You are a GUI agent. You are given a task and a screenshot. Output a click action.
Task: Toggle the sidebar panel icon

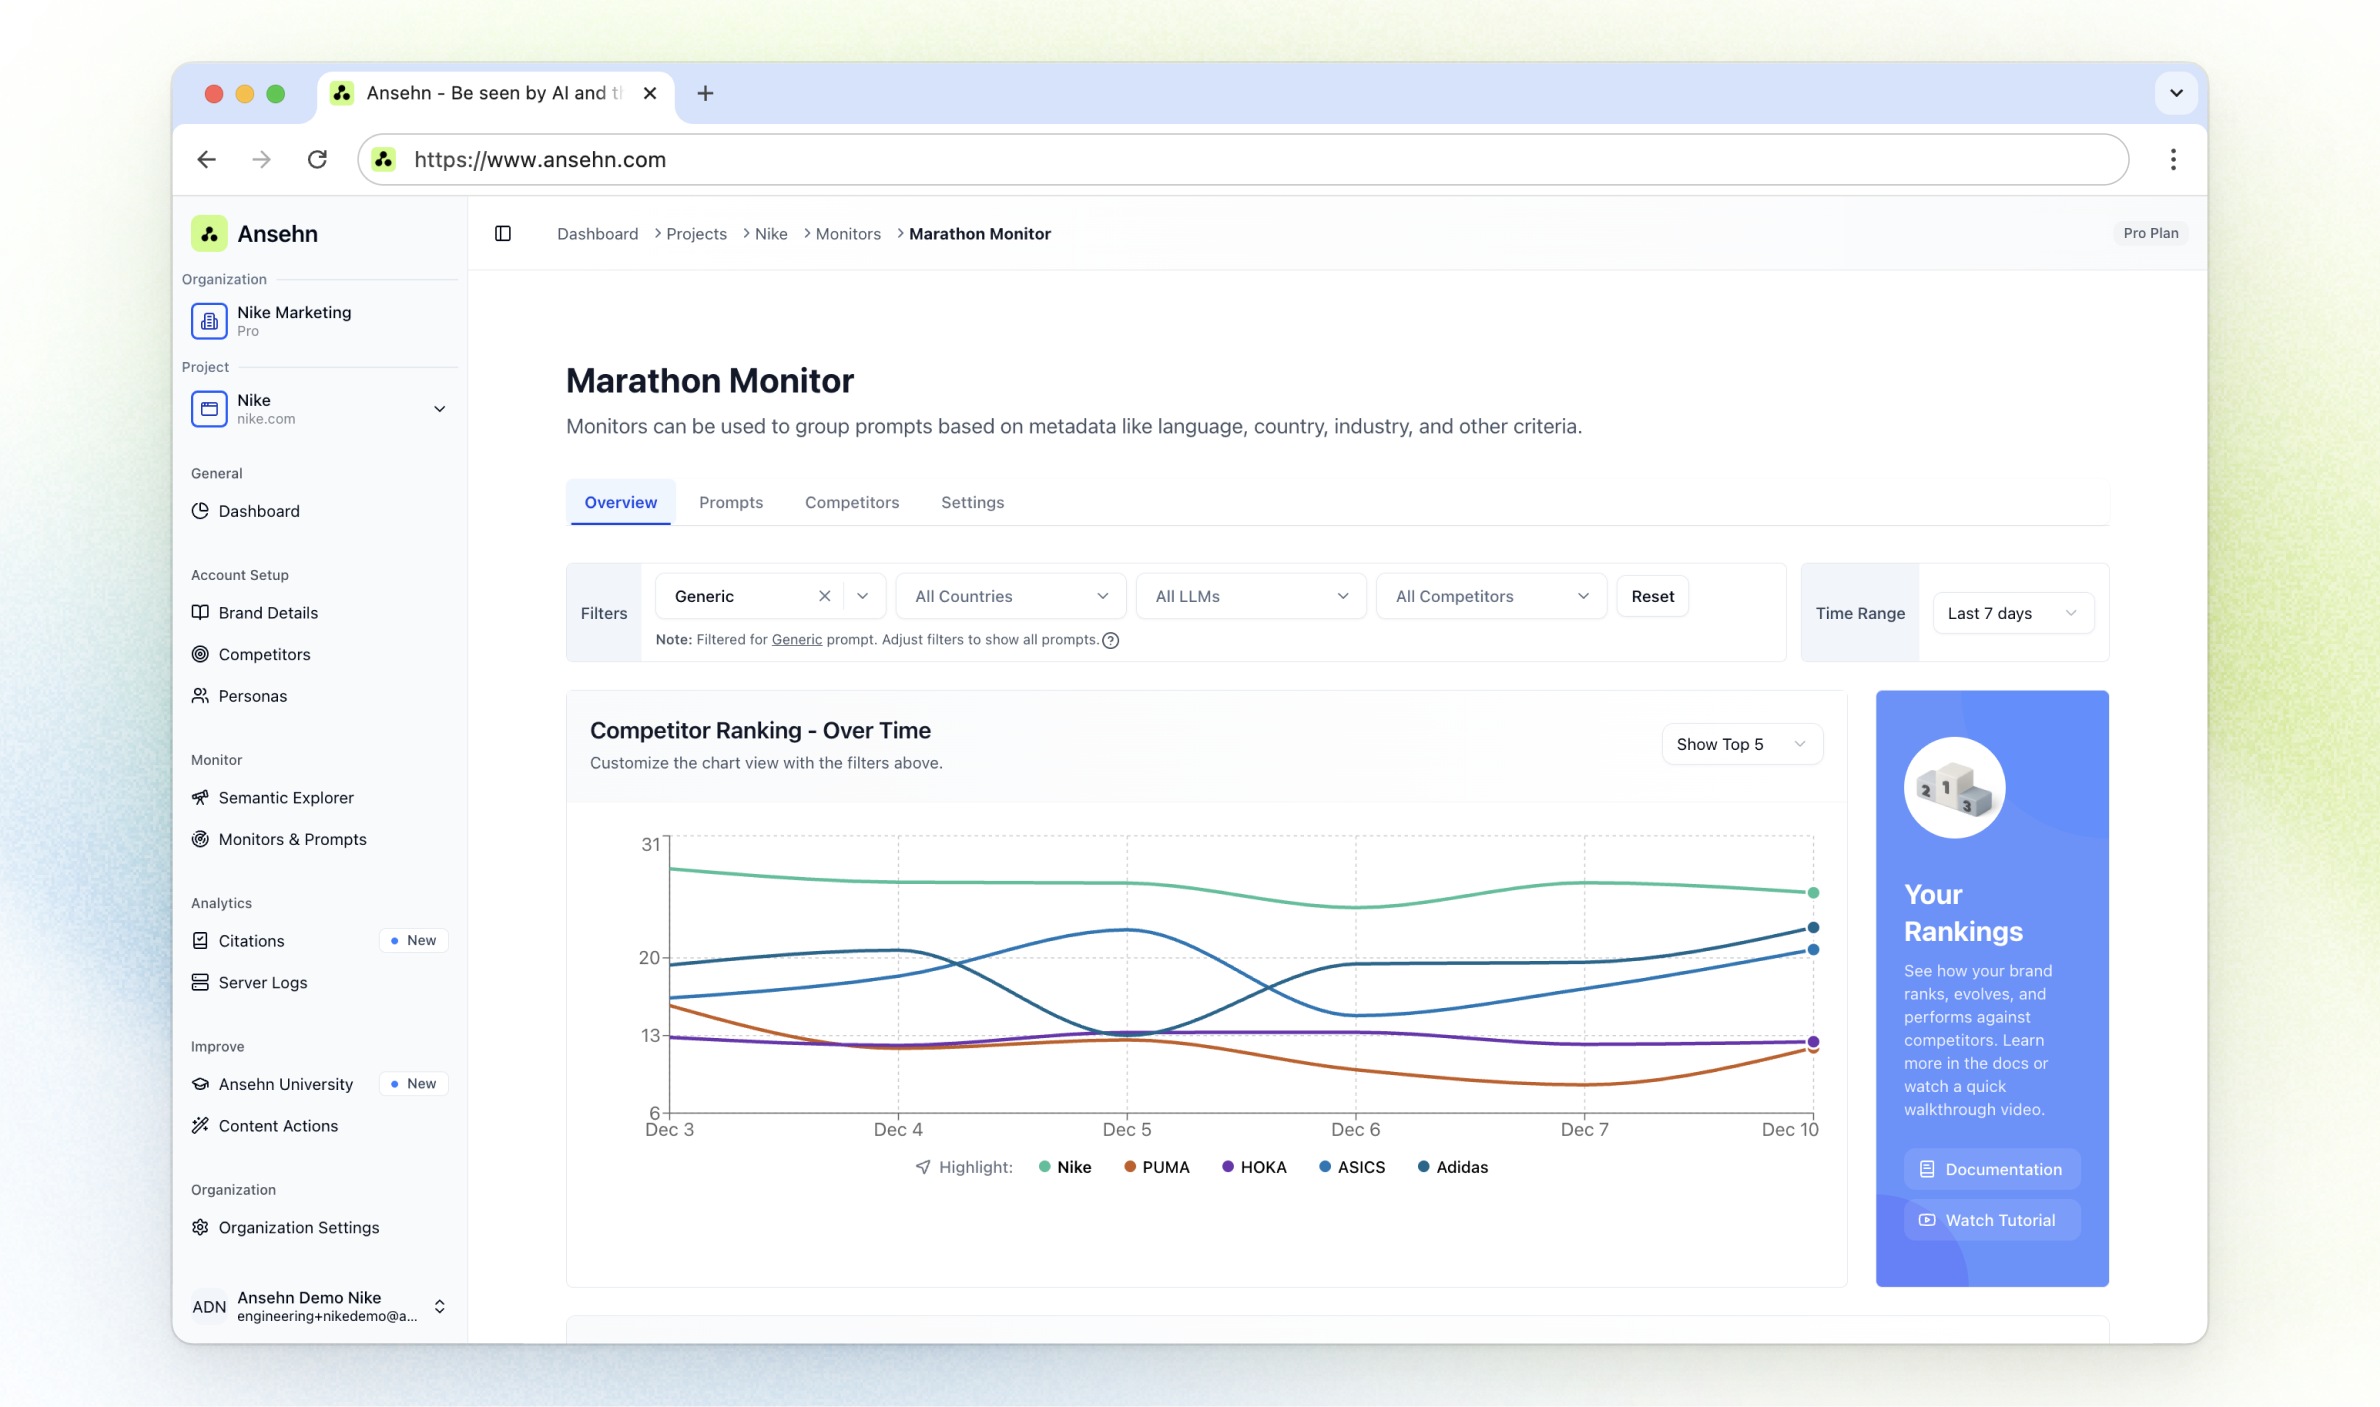coord(503,233)
